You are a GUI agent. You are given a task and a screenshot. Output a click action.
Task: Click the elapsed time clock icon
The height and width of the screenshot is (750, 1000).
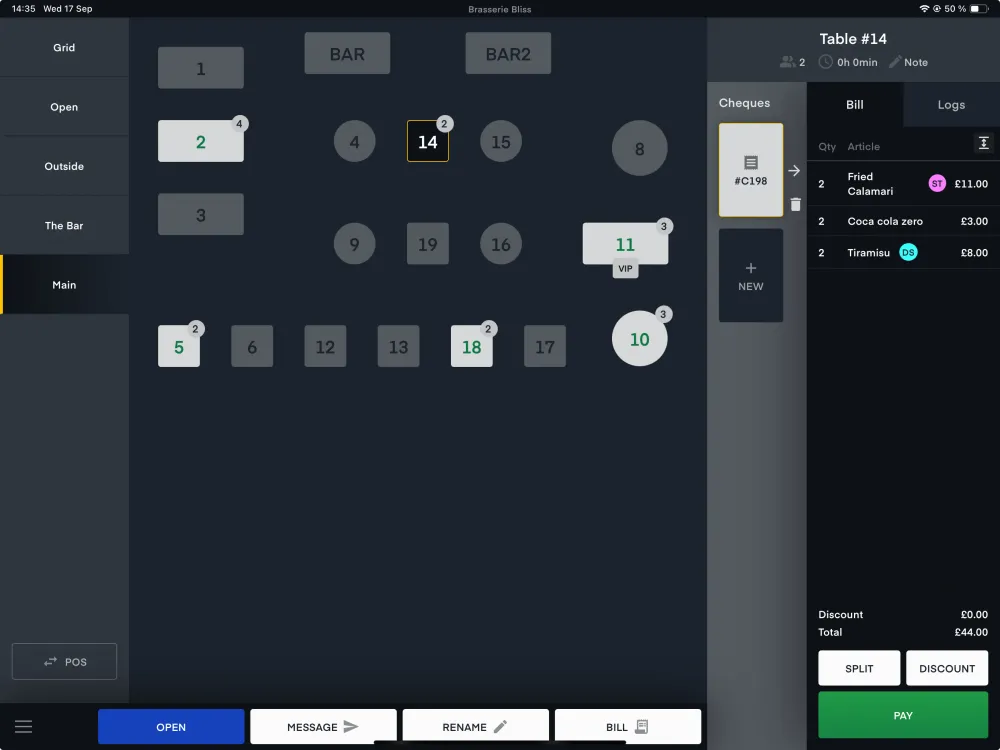tap(826, 62)
